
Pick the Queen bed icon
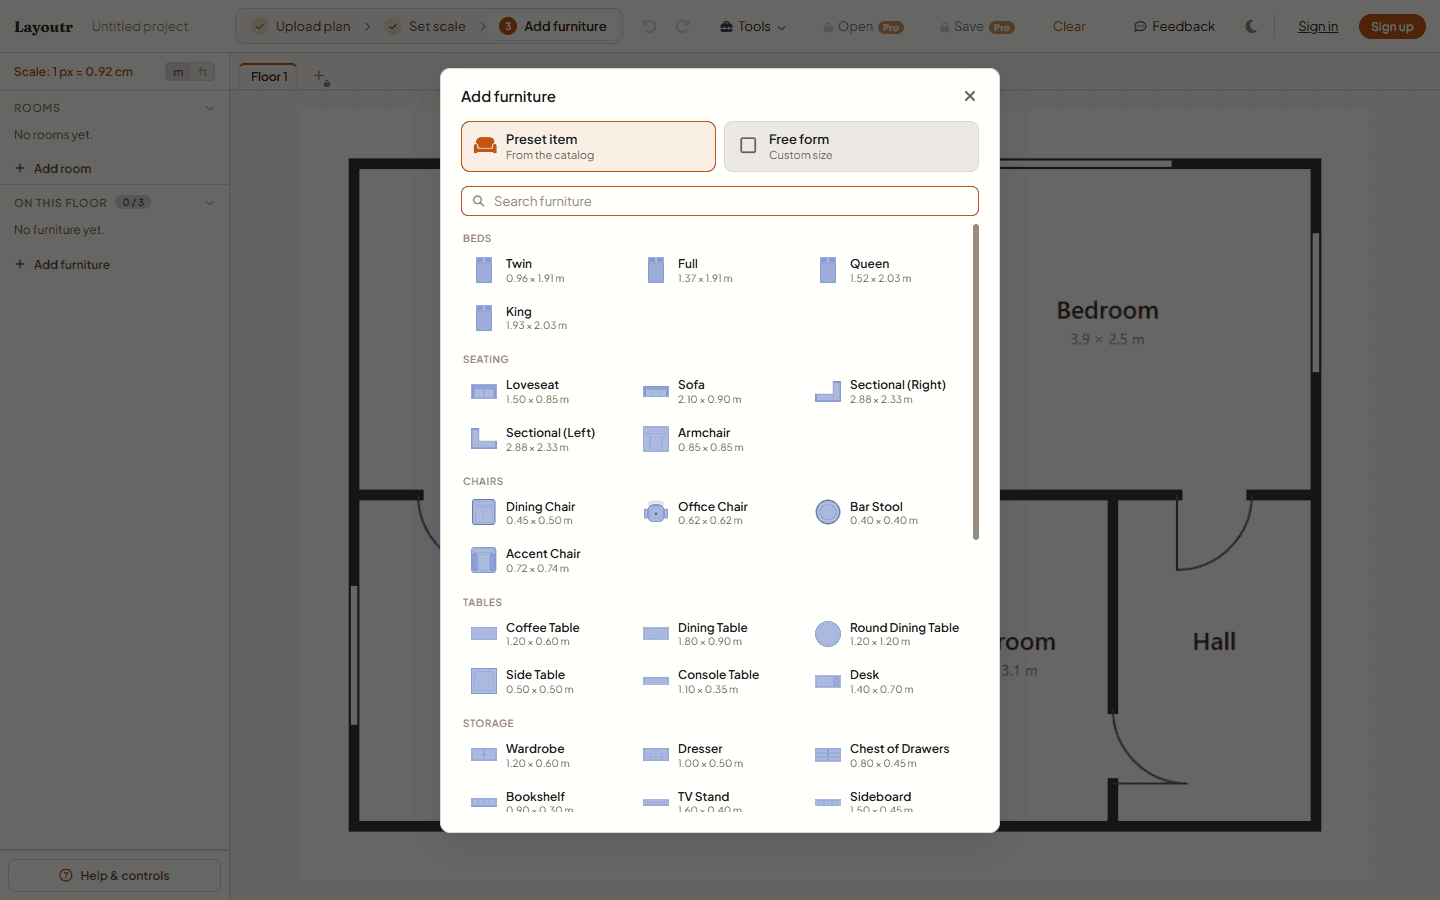click(828, 270)
